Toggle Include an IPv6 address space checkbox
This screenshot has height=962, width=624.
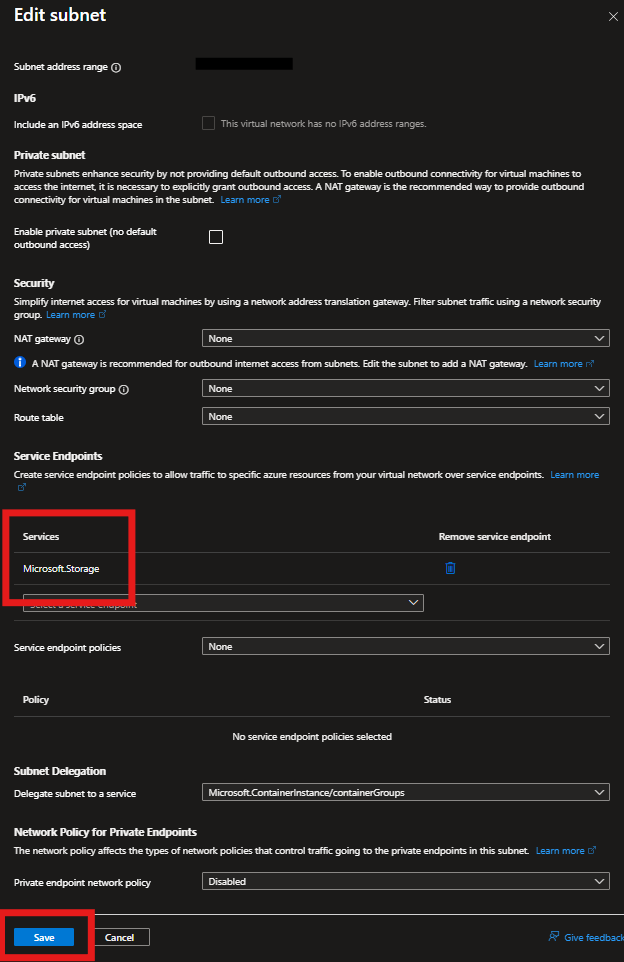point(208,124)
